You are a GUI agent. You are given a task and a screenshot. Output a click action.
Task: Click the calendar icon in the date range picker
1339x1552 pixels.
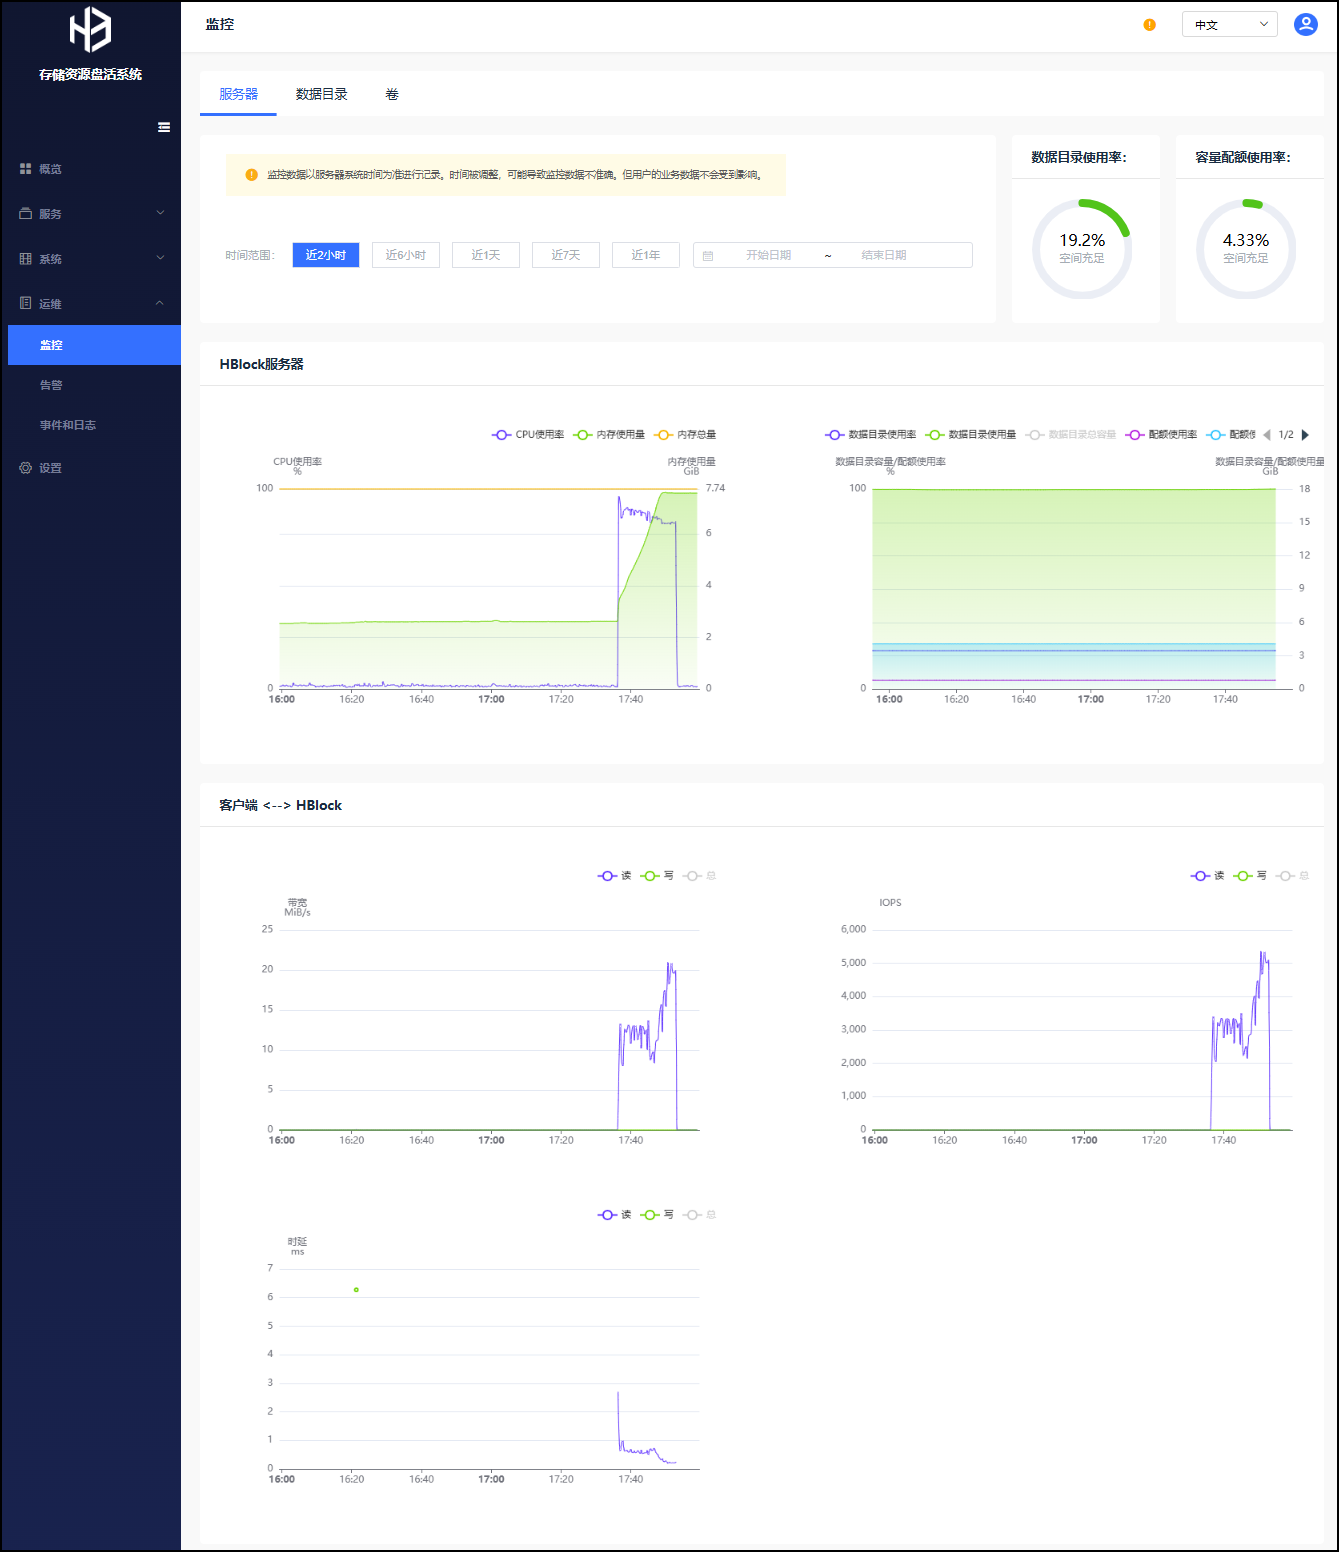point(708,256)
